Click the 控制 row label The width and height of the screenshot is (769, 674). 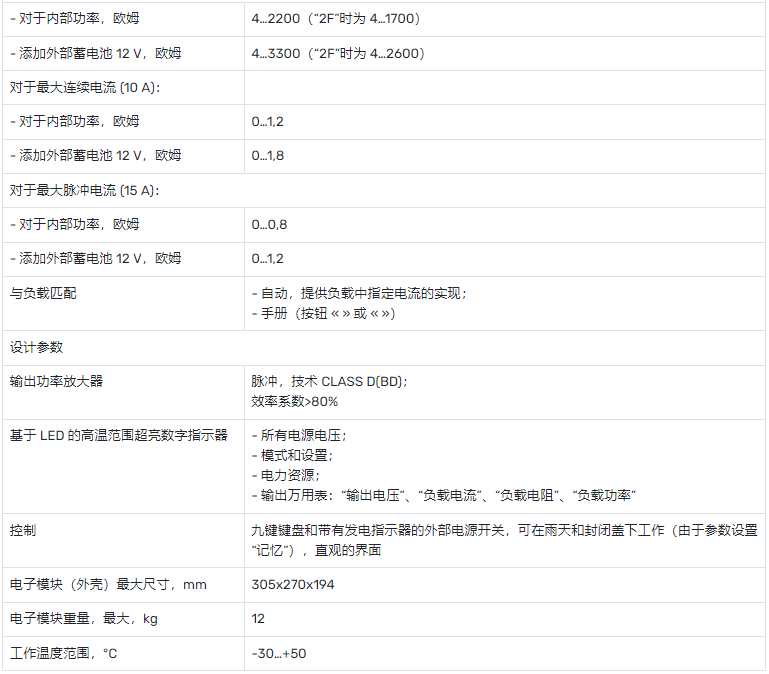[x=23, y=529]
